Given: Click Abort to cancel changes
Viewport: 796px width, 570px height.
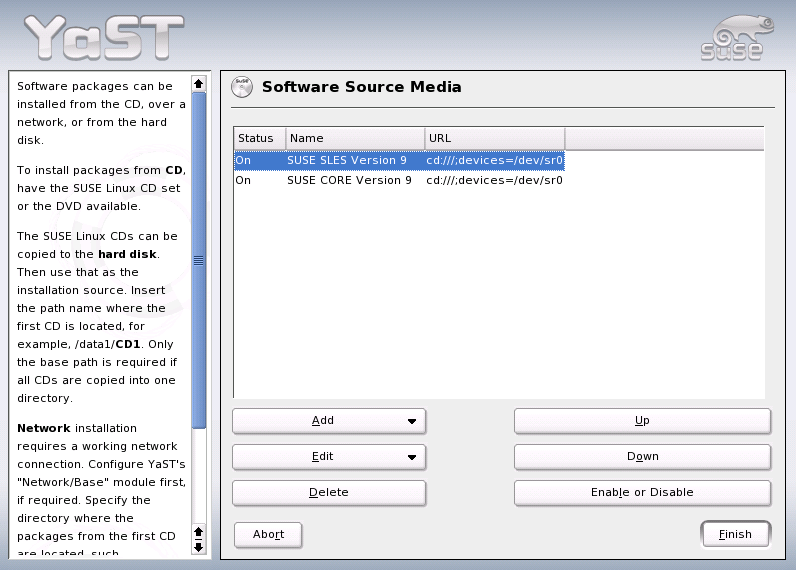Looking at the screenshot, I should point(268,535).
